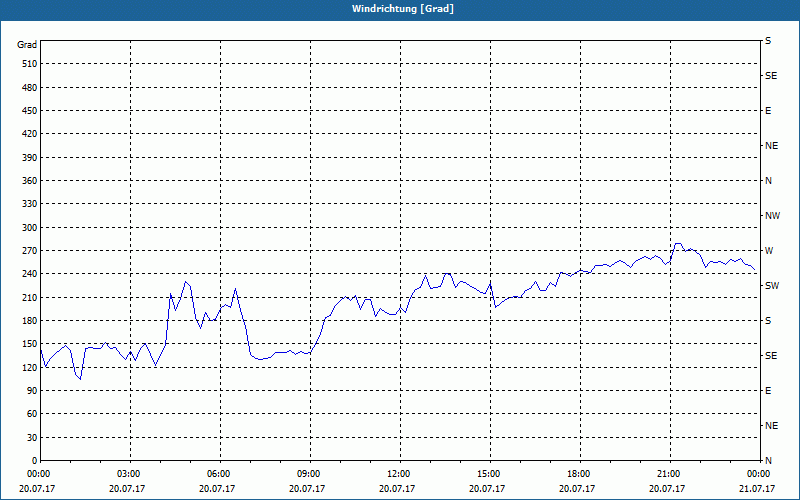
Task: Select the "210" y-axis value
Action: (30, 297)
